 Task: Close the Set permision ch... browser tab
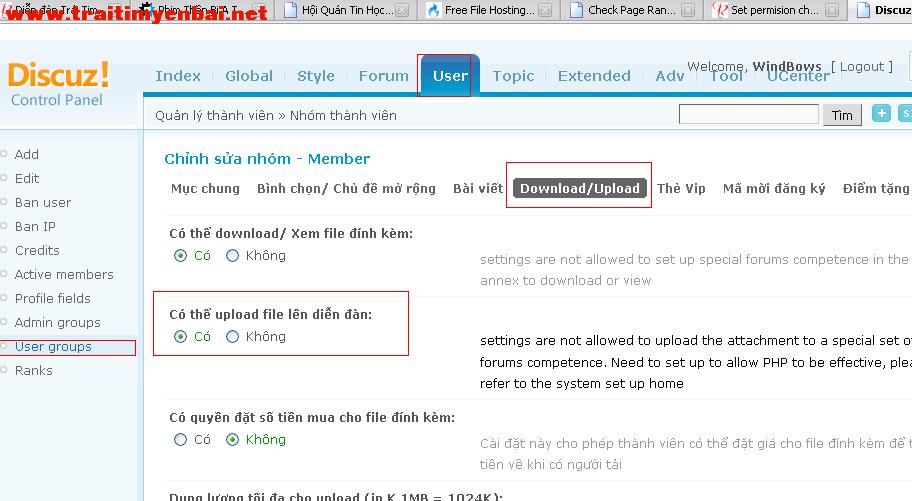pos(832,10)
